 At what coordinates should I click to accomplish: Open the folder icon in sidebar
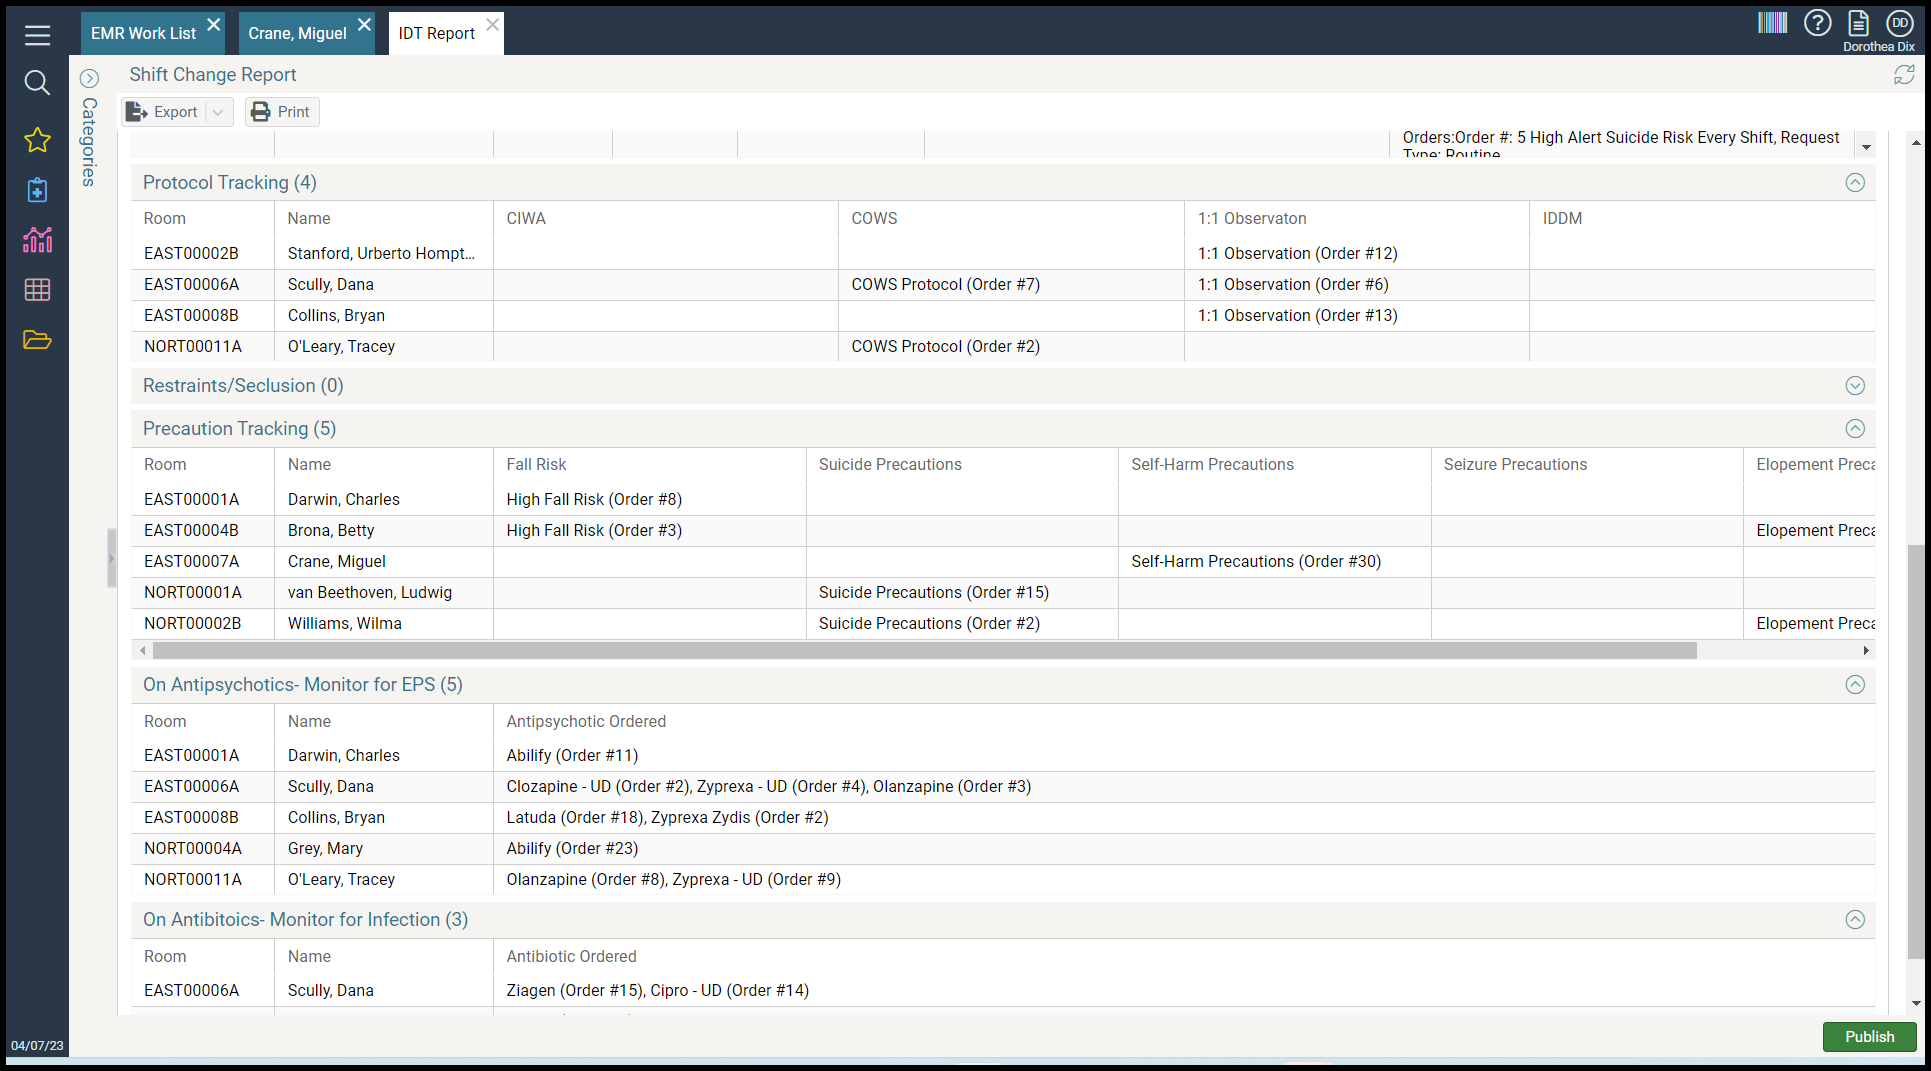(x=37, y=340)
